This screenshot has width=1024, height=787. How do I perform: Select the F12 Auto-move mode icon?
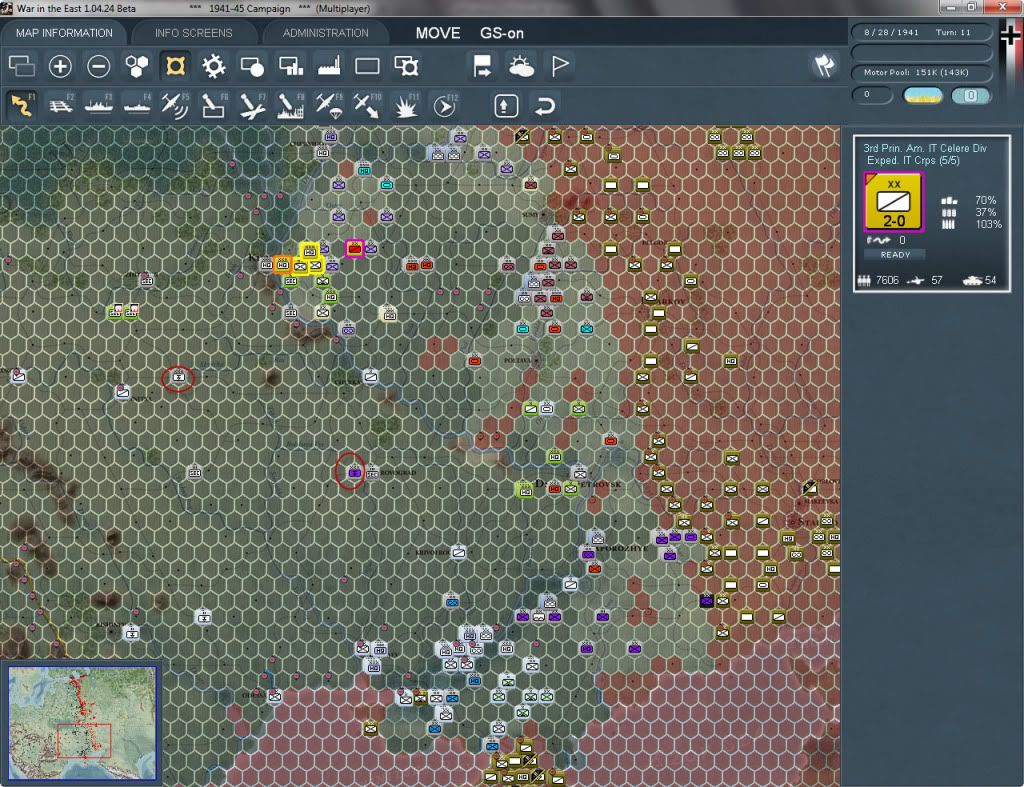click(445, 105)
